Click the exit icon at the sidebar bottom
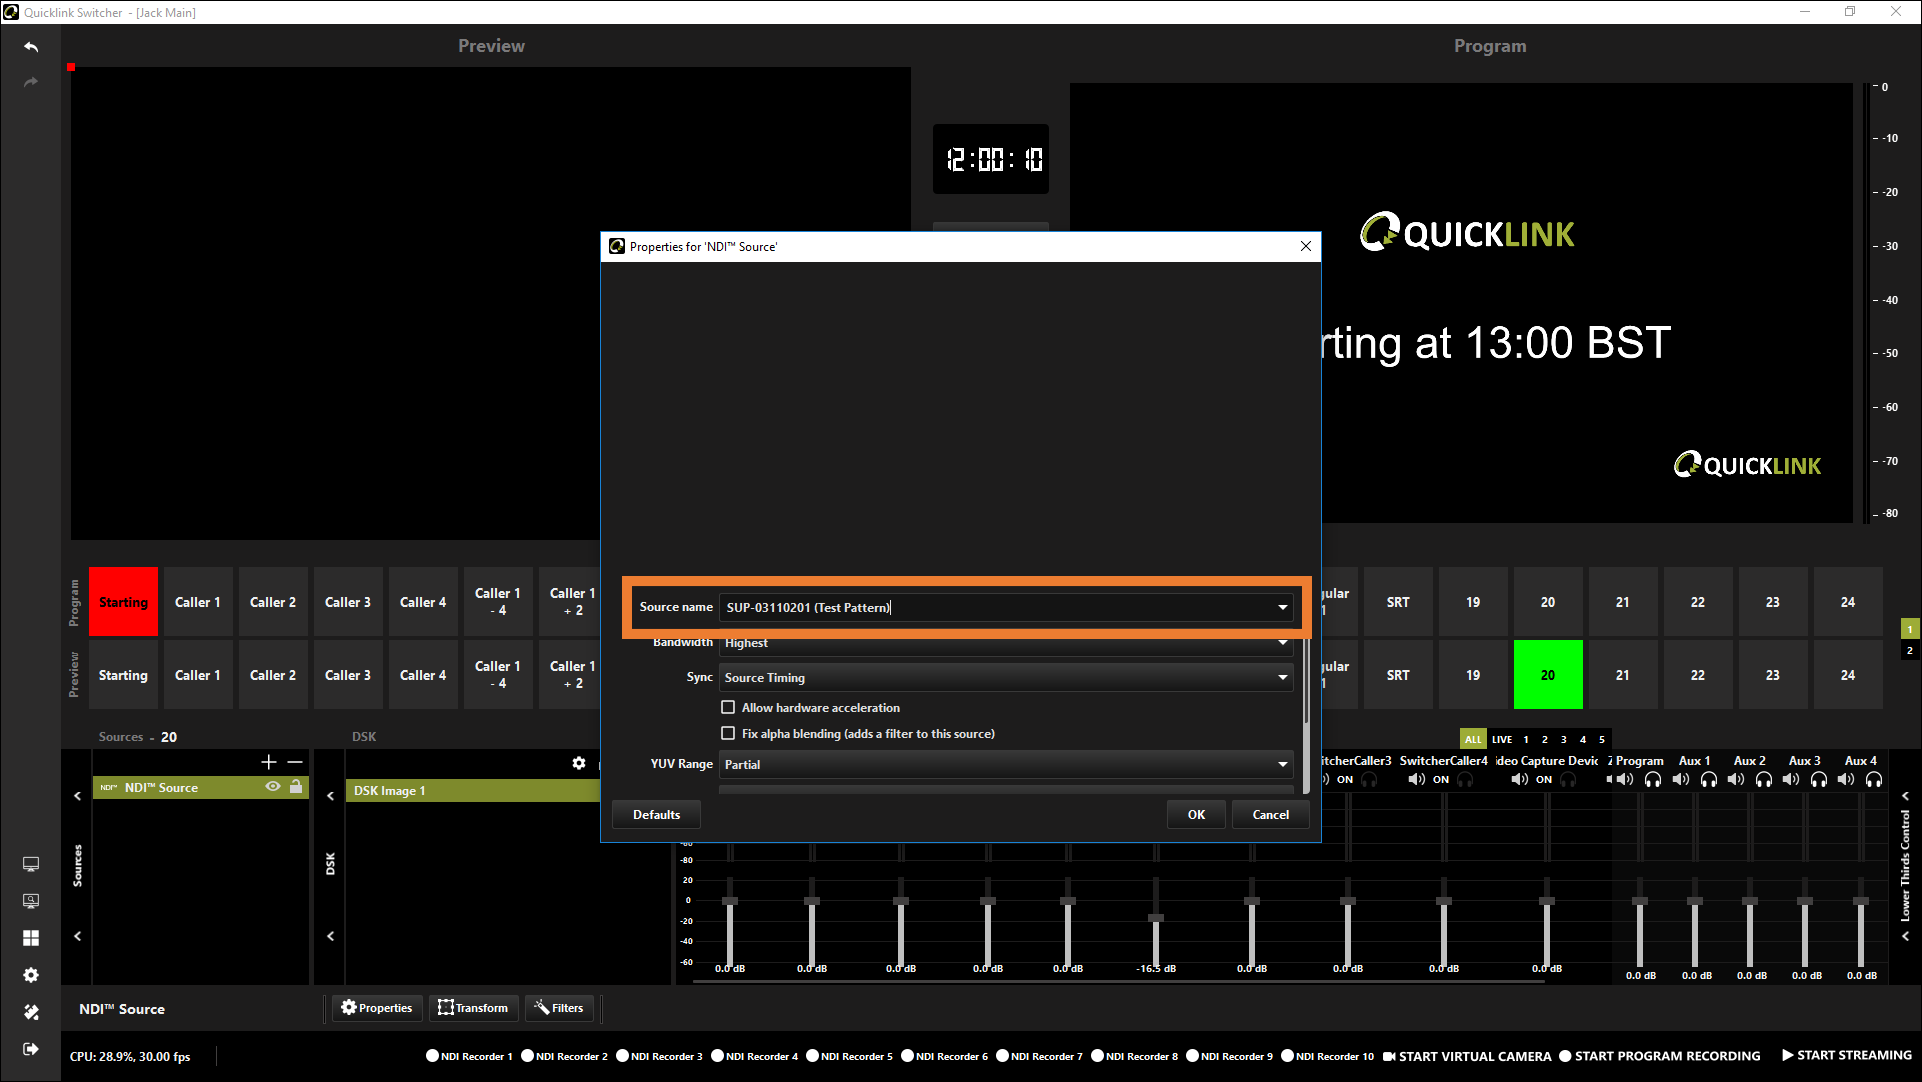The image size is (1922, 1082). click(x=31, y=1049)
